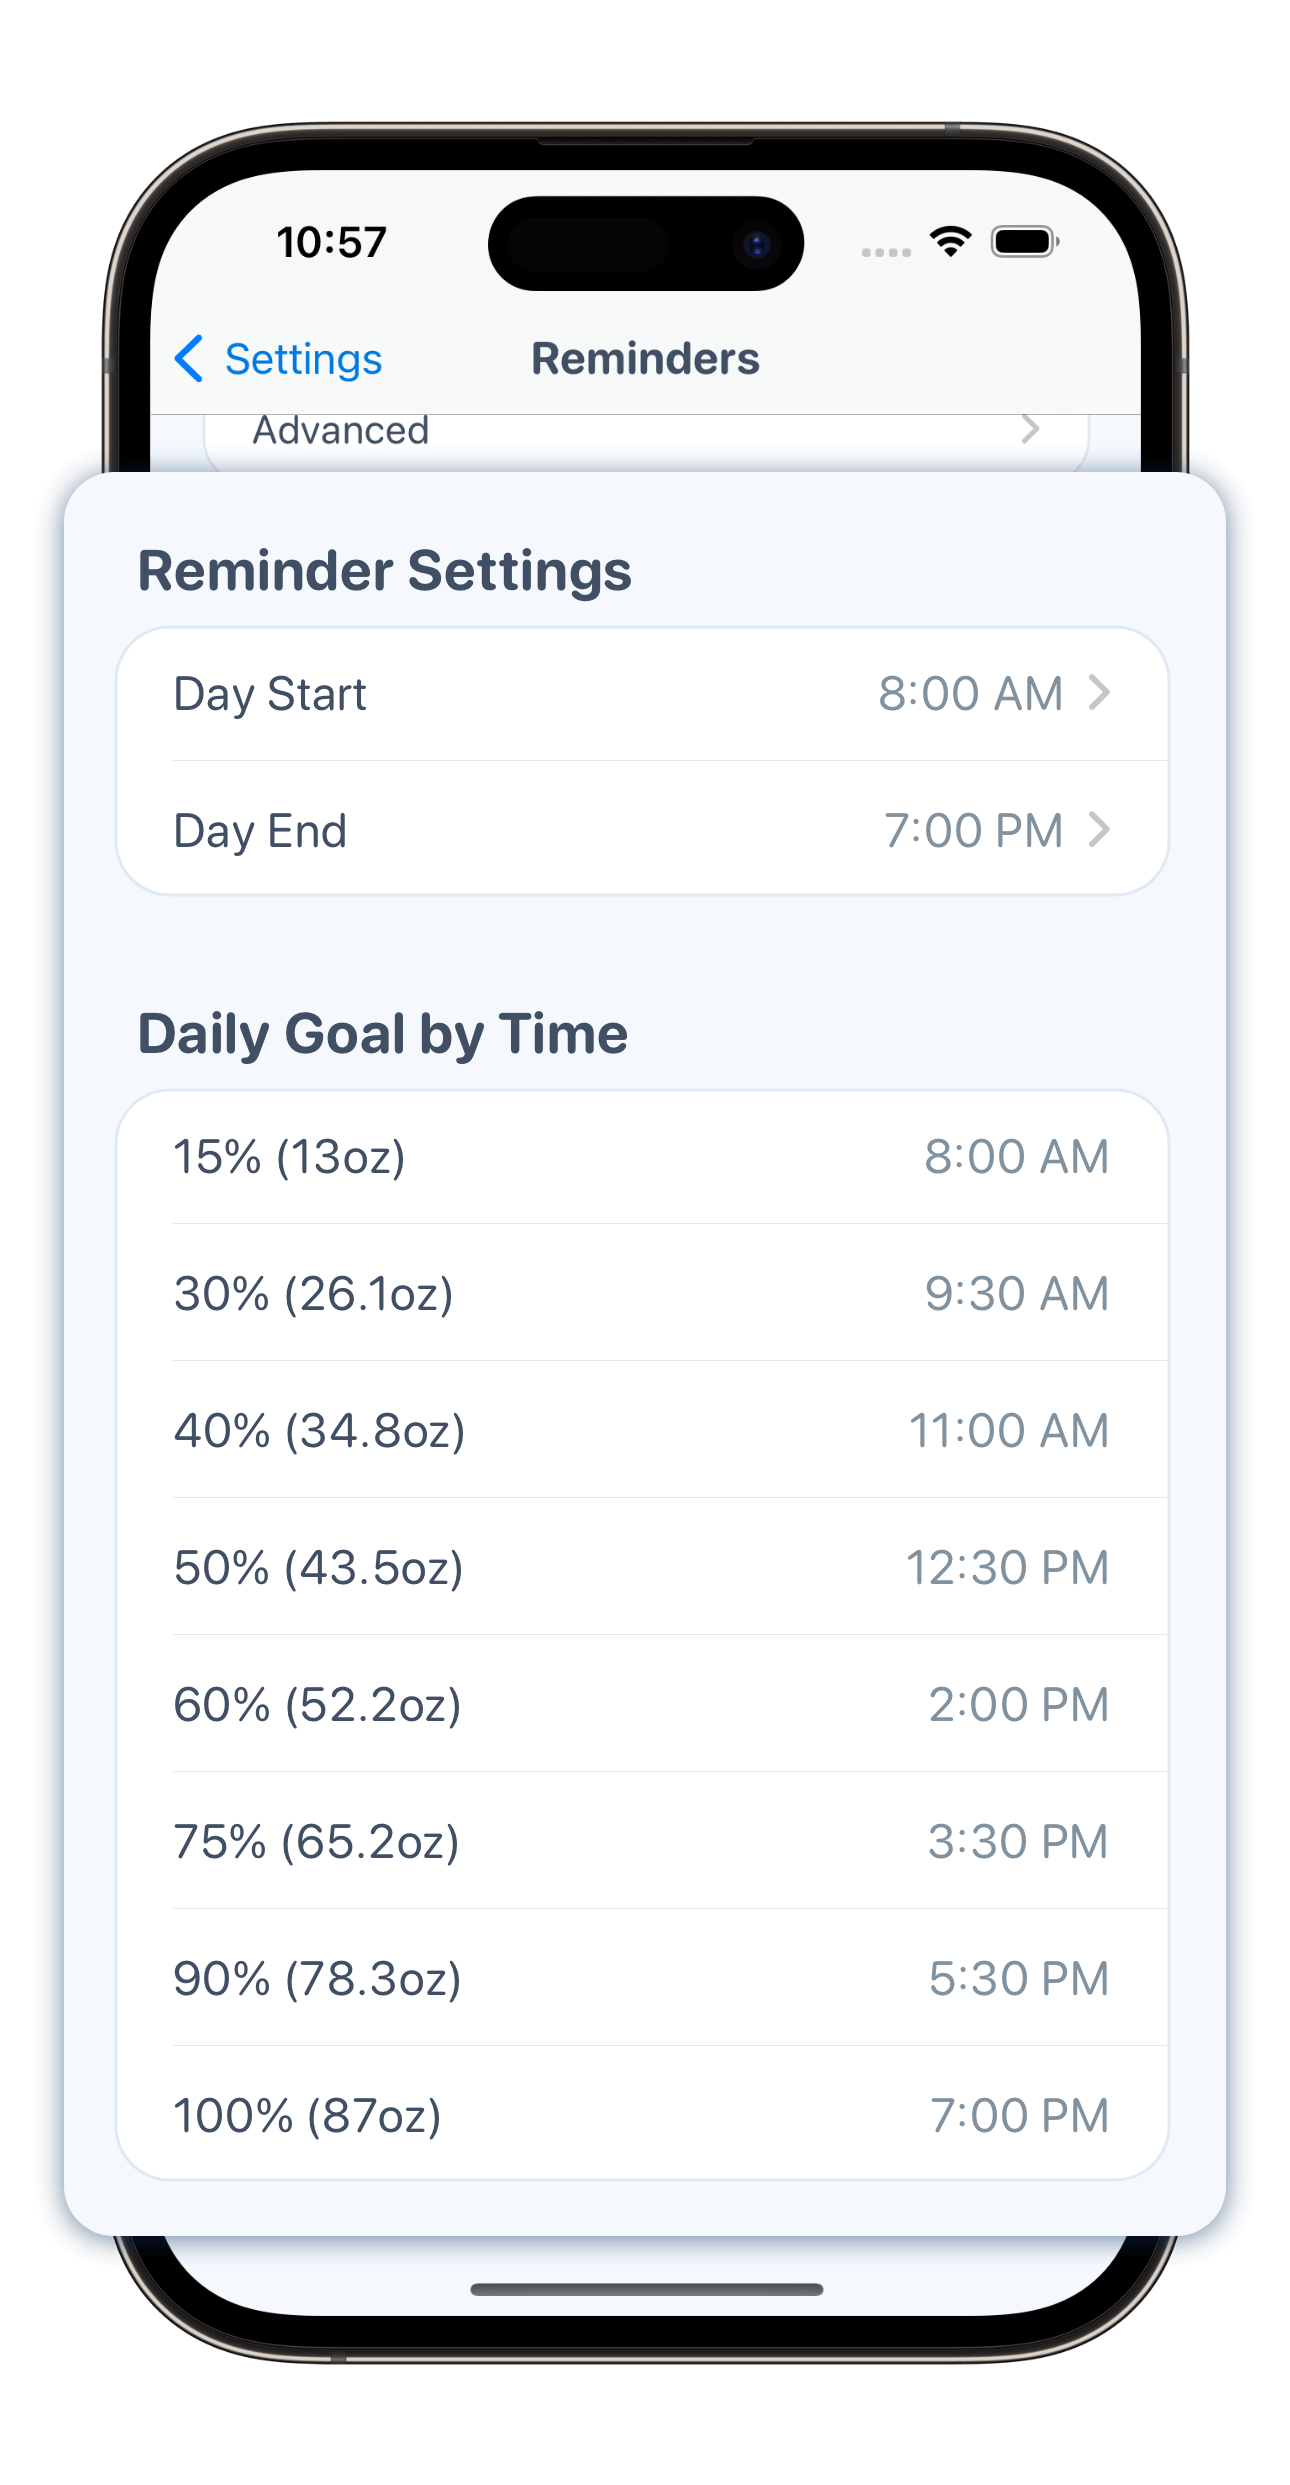Screen dimensions: 1290x2485
Task: Select the 30% (26.1oz) goal row
Action: click(641, 1294)
